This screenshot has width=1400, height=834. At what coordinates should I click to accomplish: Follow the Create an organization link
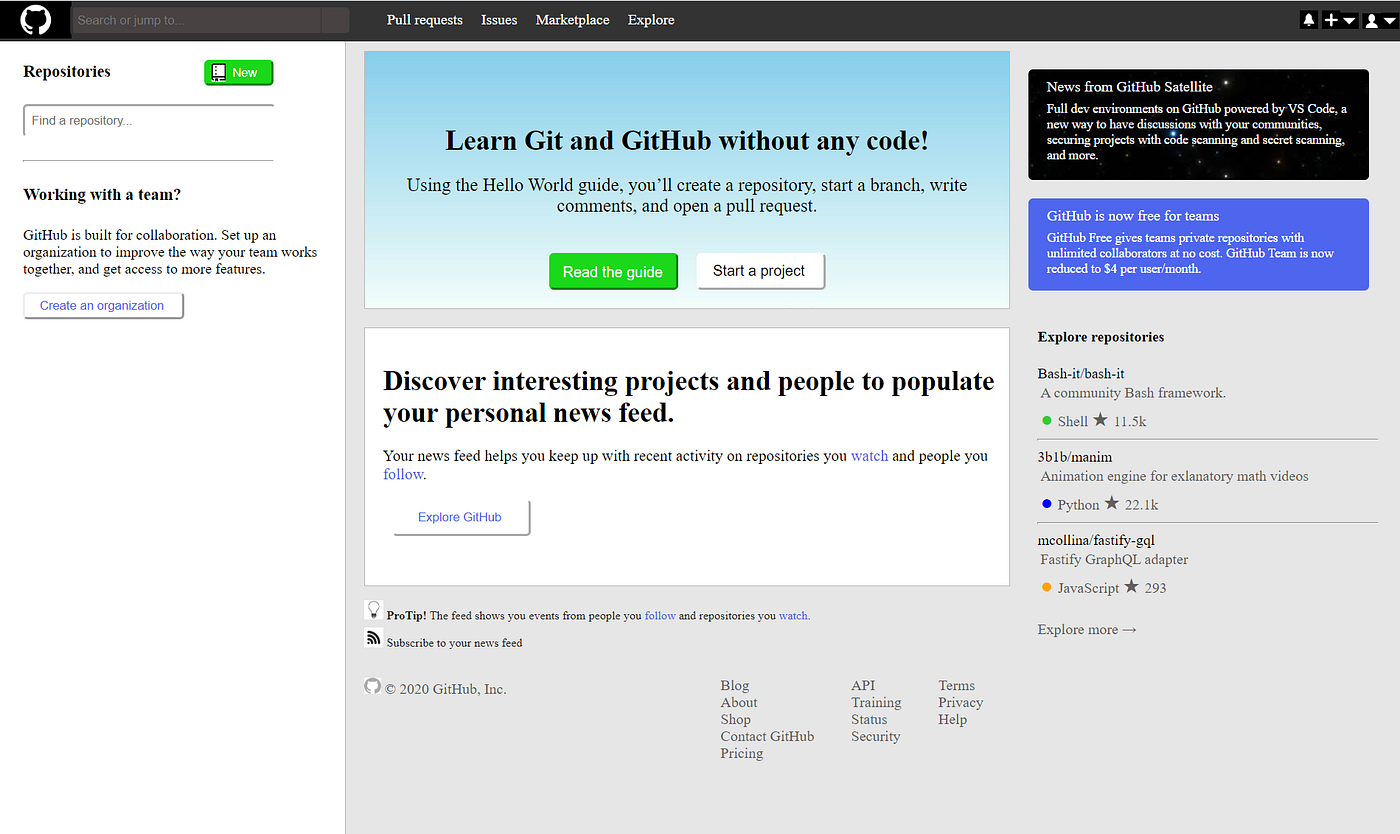103,305
